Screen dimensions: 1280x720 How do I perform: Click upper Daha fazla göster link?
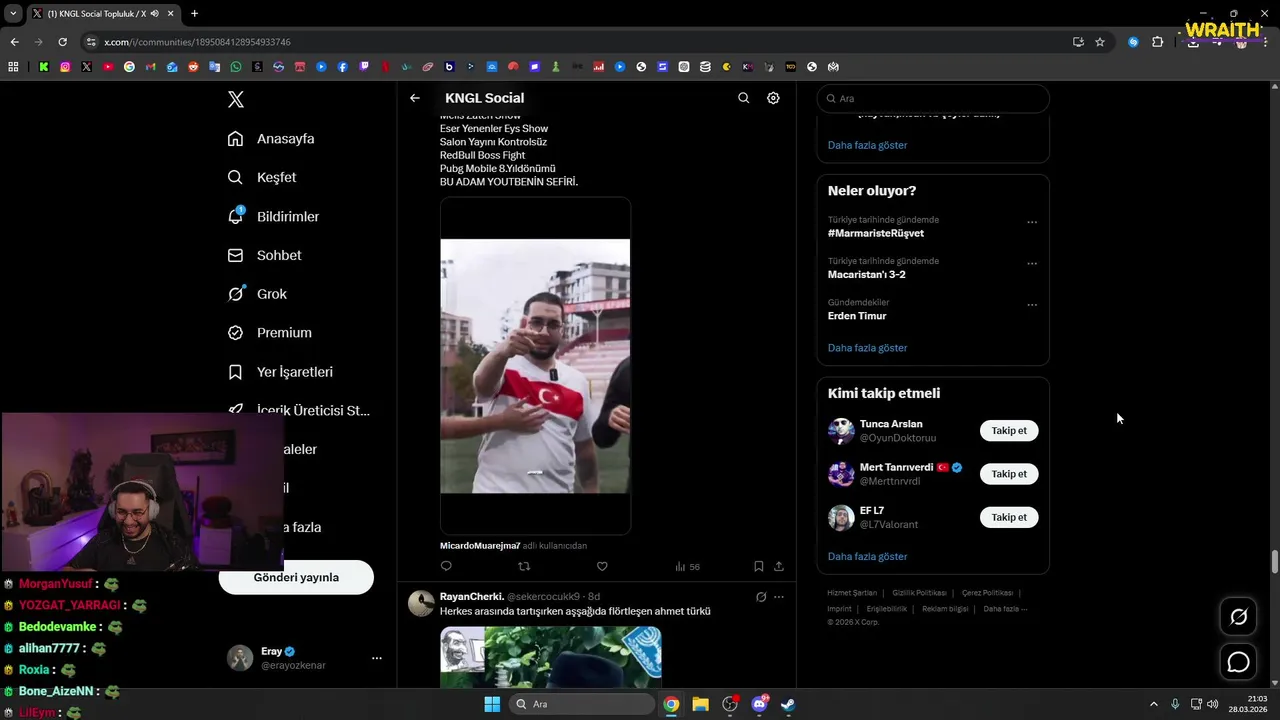point(867,145)
